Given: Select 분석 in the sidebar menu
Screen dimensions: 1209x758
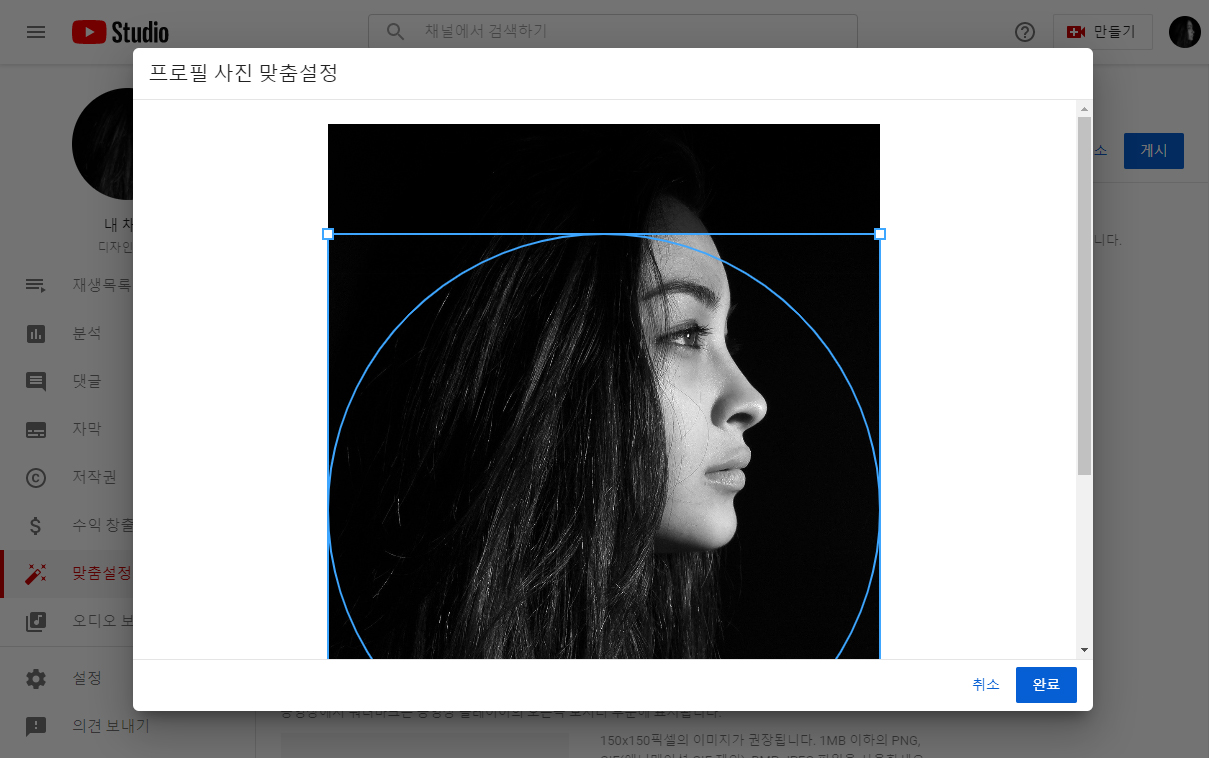Looking at the screenshot, I should 87,333.
